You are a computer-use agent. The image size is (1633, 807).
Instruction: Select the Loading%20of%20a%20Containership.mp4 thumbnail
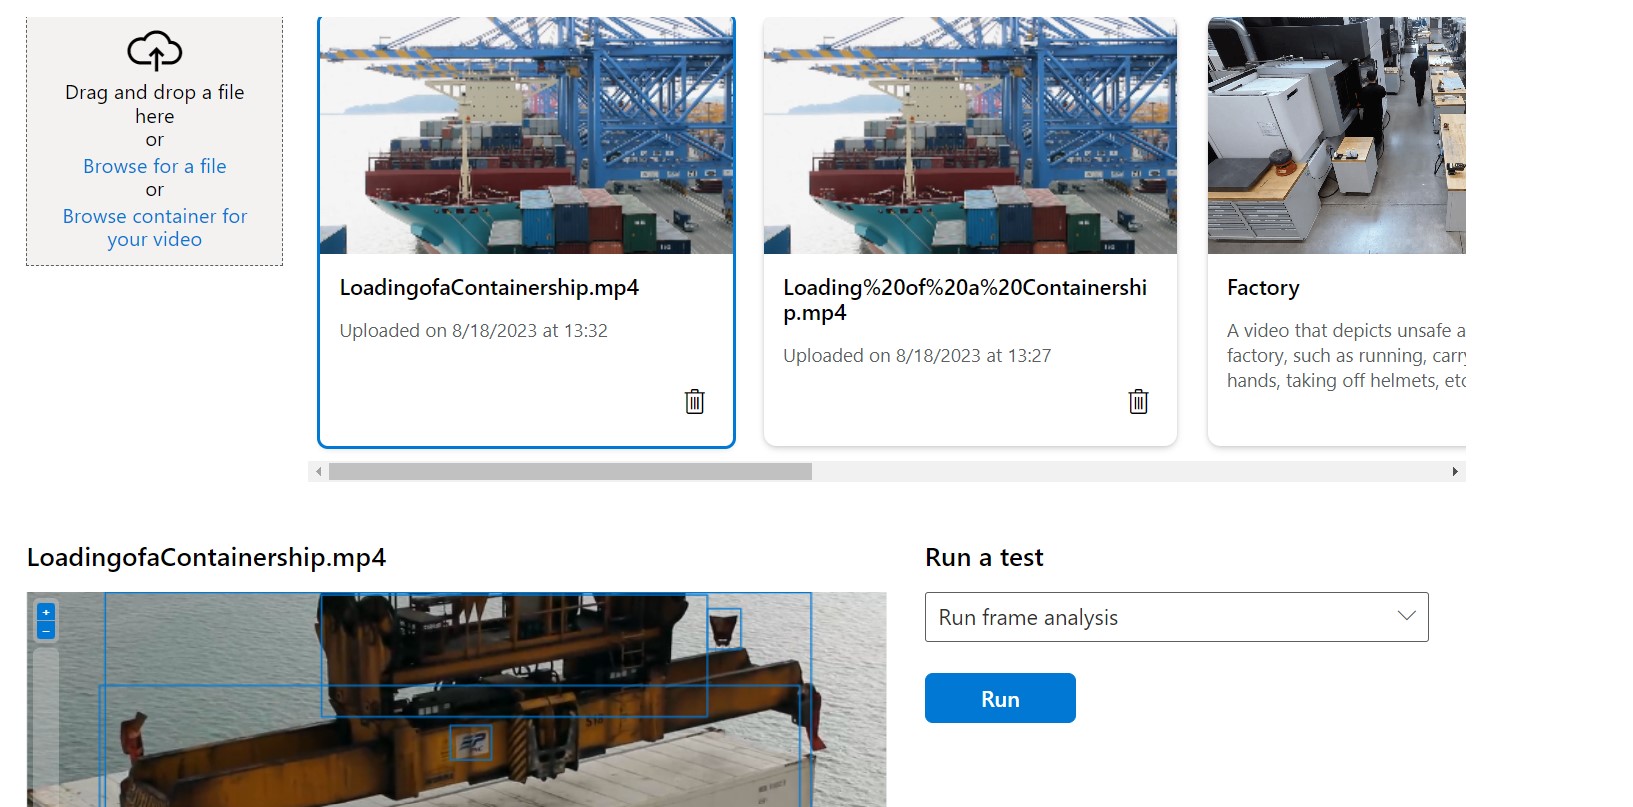tap(970, 135)
